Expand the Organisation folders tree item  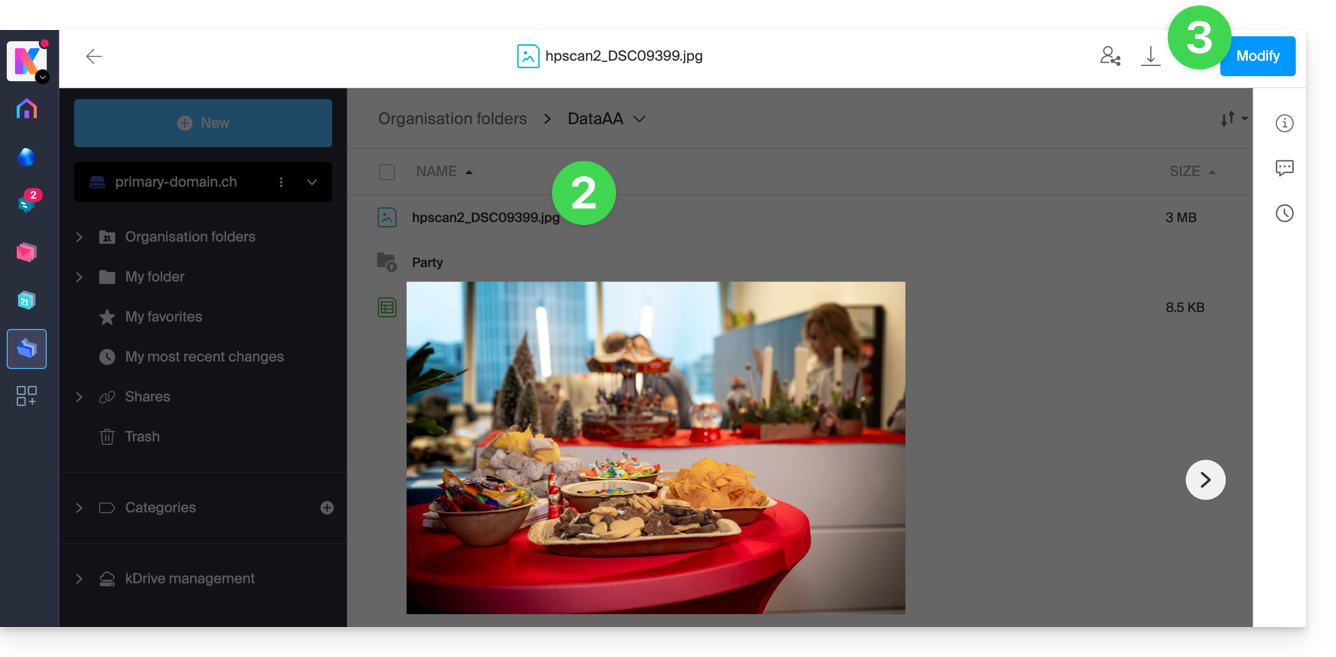click(79, 237)
